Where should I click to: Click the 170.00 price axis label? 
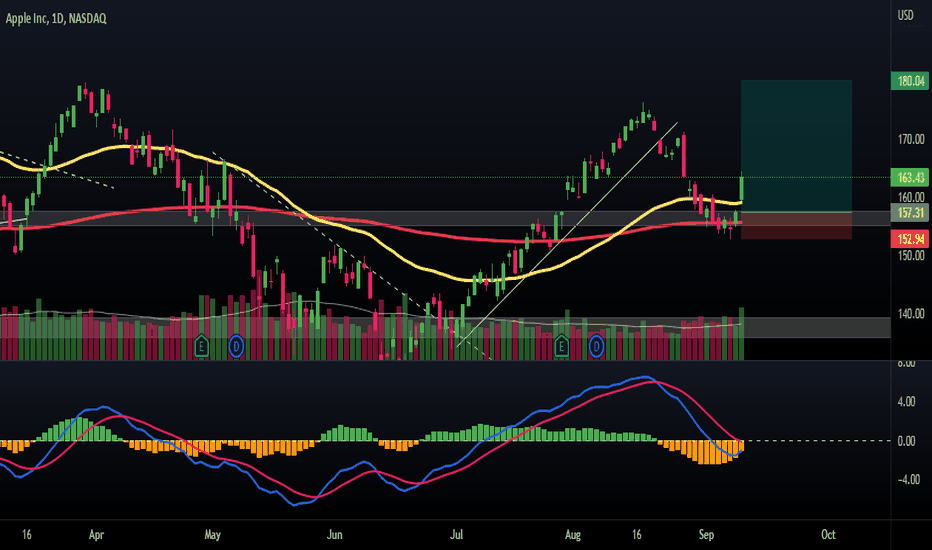click(x=911, y=139)
